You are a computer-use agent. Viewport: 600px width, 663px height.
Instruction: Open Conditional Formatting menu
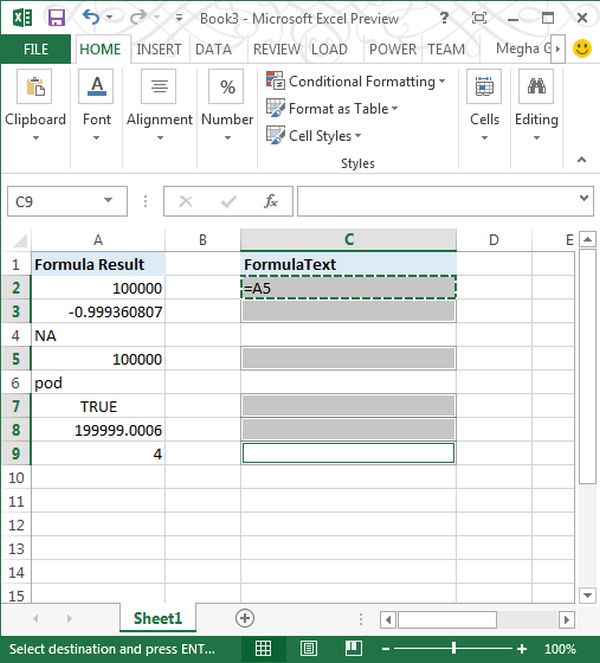(x=356, y=81)
